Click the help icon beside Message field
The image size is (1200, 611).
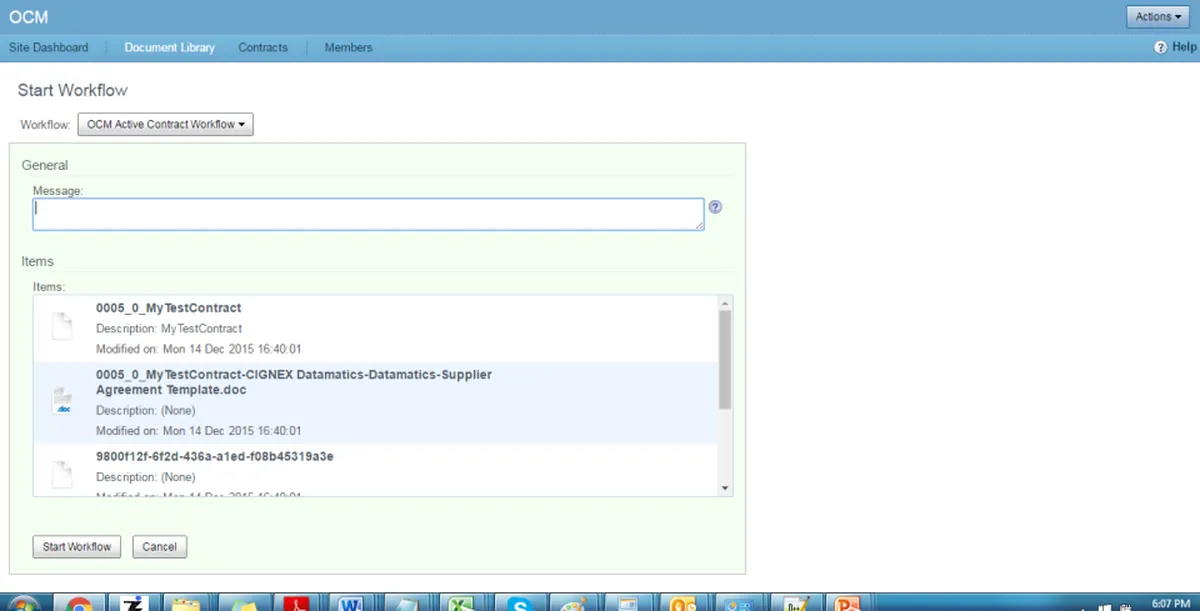coord(715,207)
